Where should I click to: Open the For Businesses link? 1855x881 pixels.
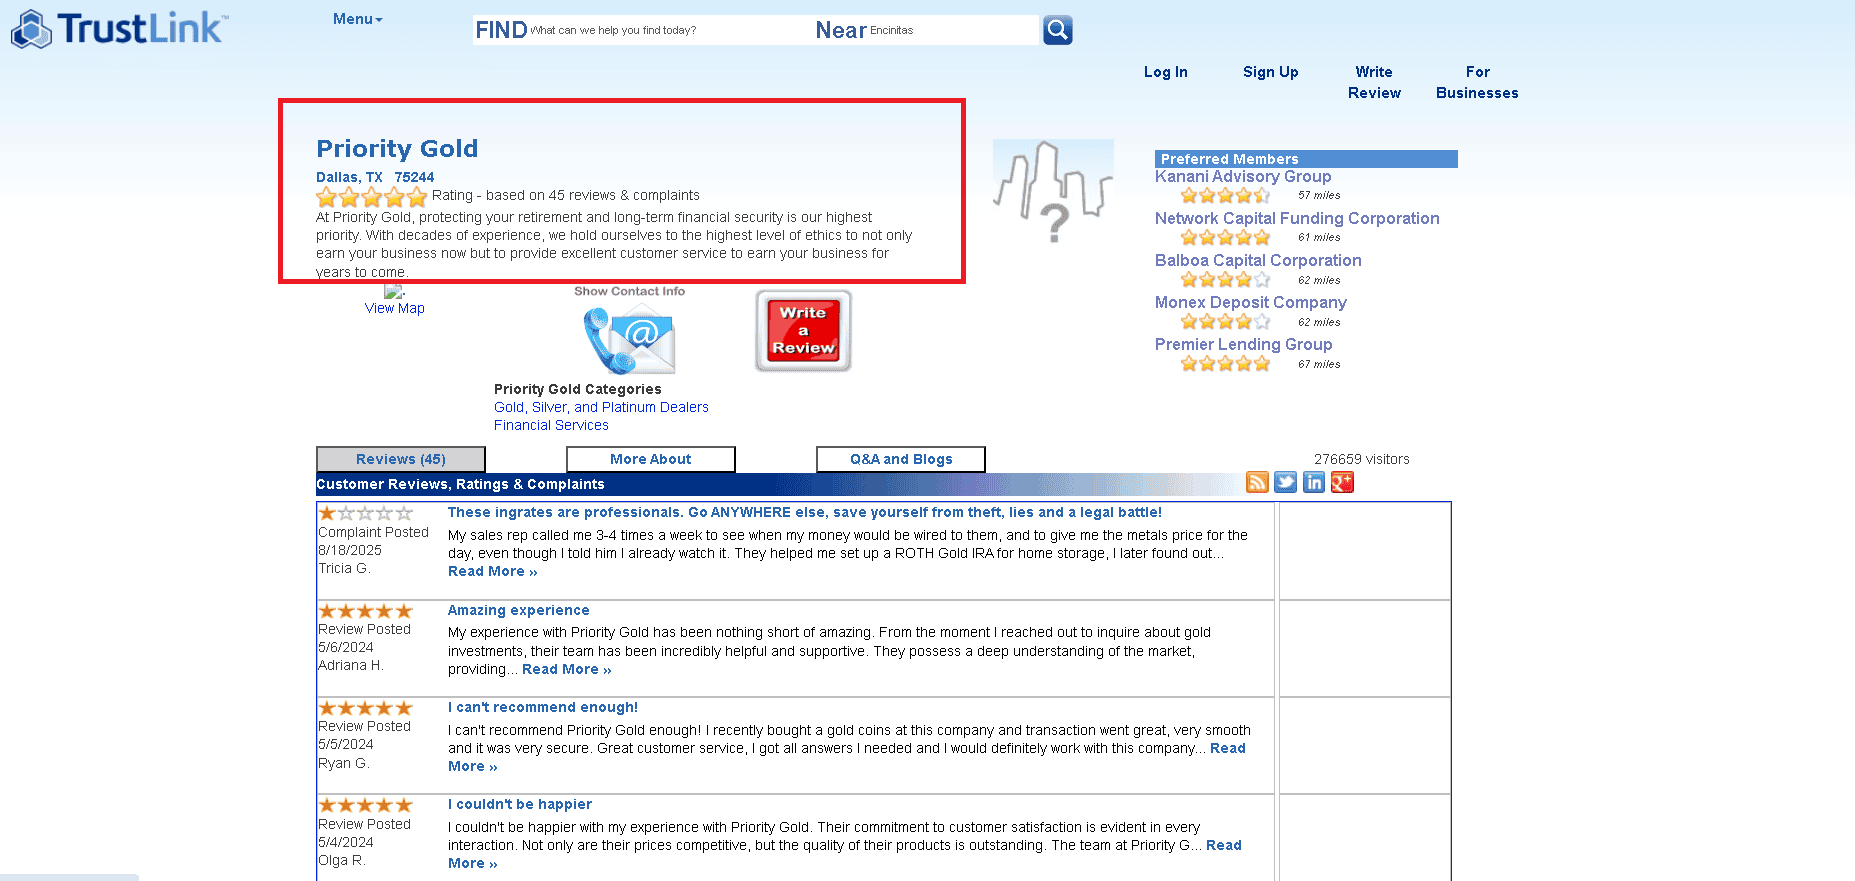[x=1477, y=82]
